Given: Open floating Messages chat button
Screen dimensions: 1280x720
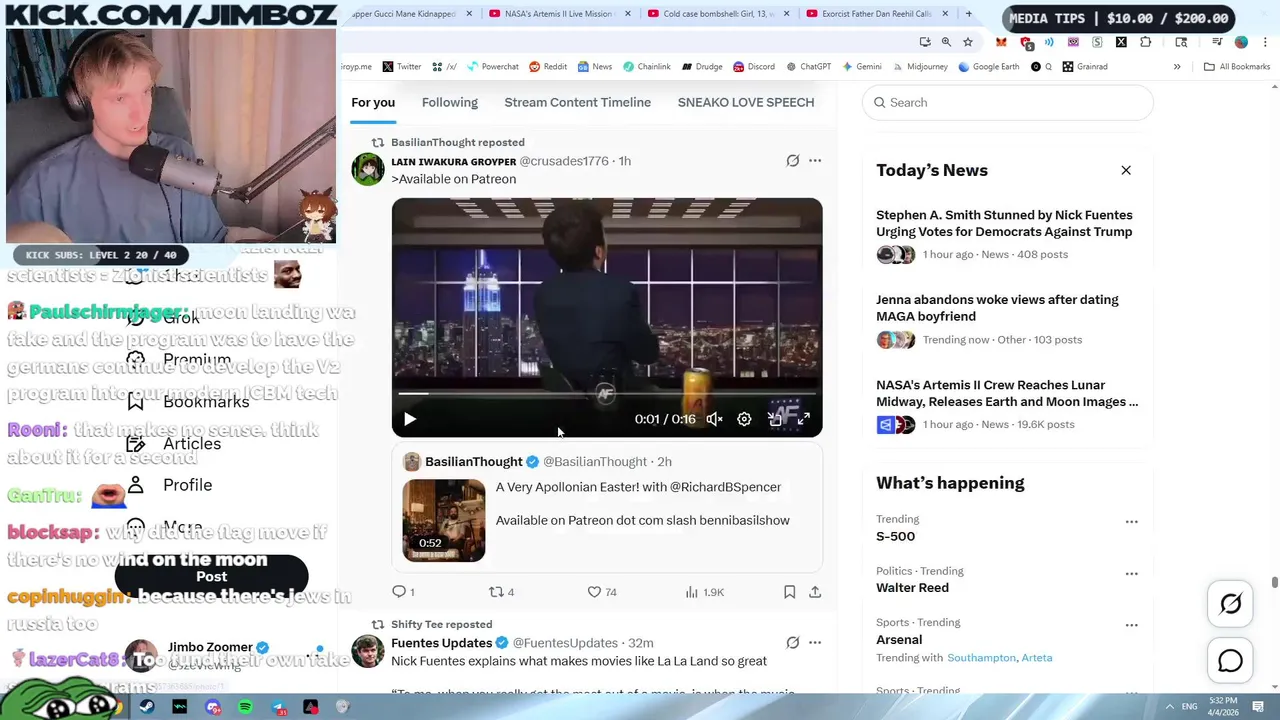Looking at the screenshot, I should pos(1231,661).
